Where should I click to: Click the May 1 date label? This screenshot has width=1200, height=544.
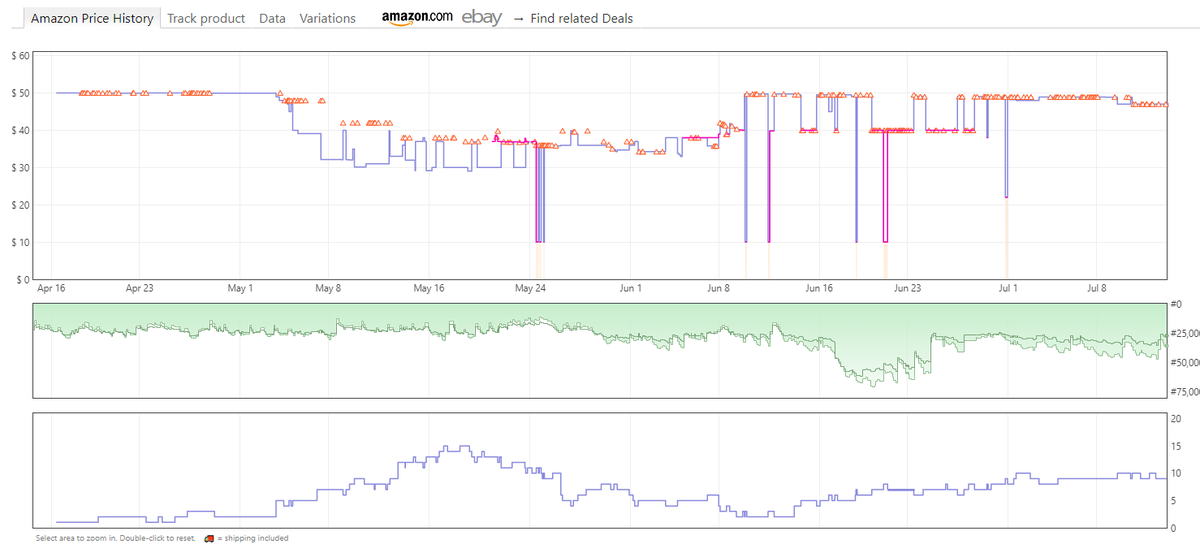[x=241, y=288]
